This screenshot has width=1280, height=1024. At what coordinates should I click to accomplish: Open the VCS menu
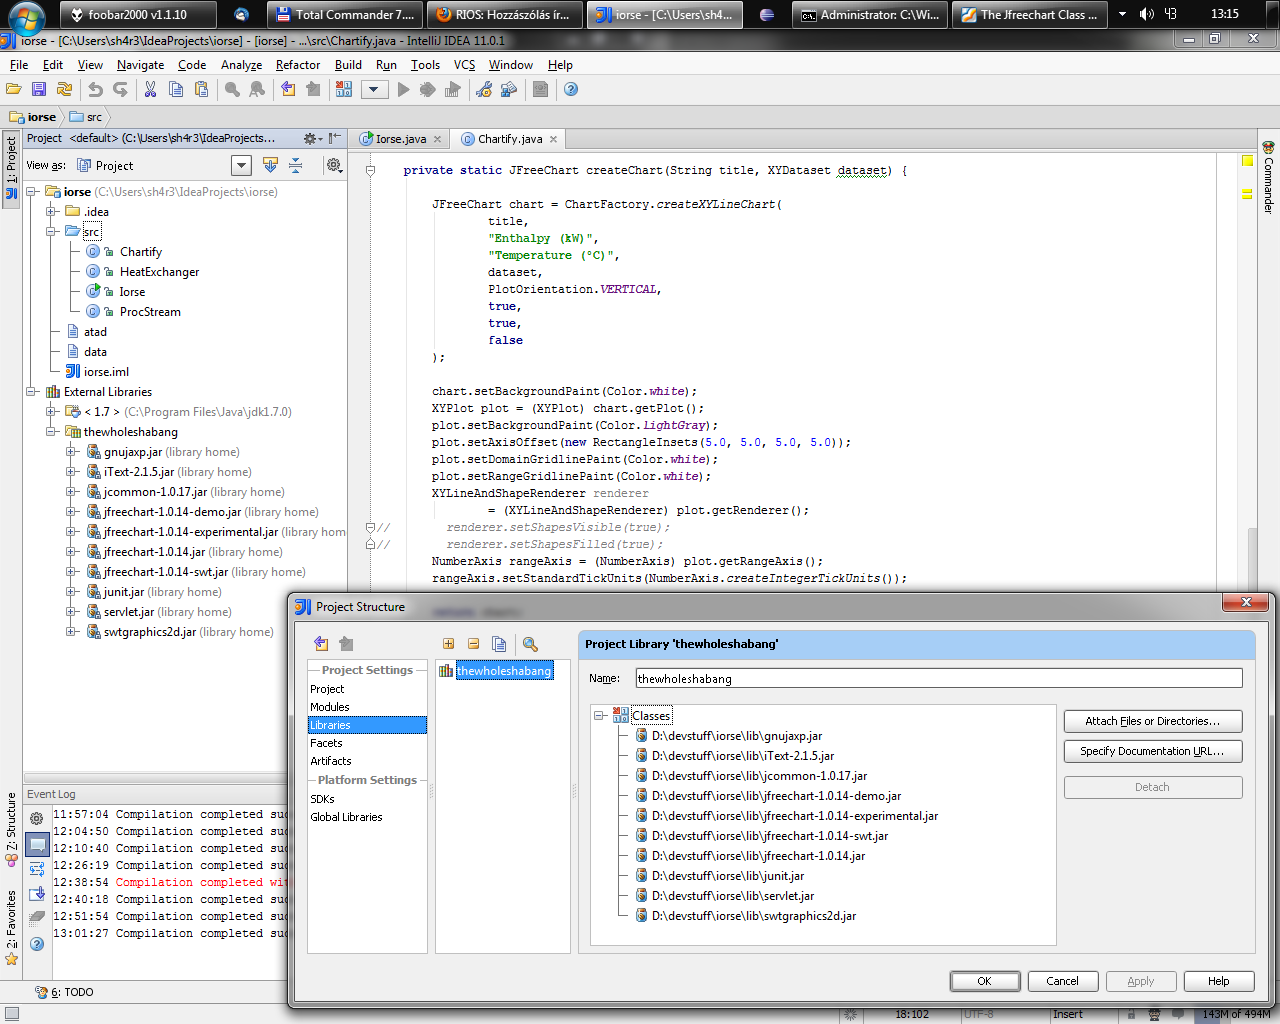click(465, 65)
